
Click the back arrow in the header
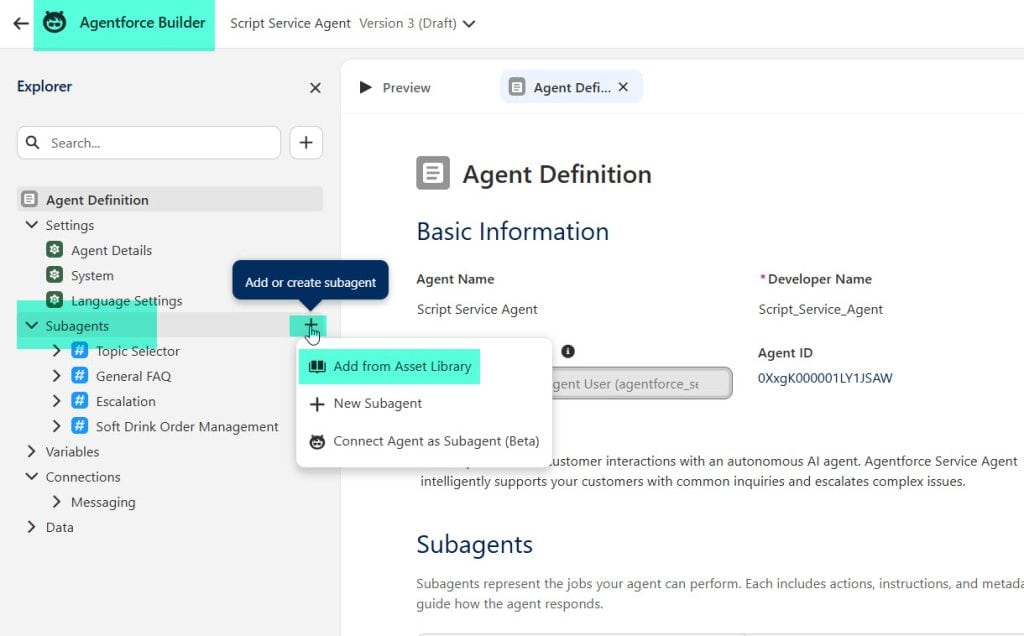click(x=21, y=24)
